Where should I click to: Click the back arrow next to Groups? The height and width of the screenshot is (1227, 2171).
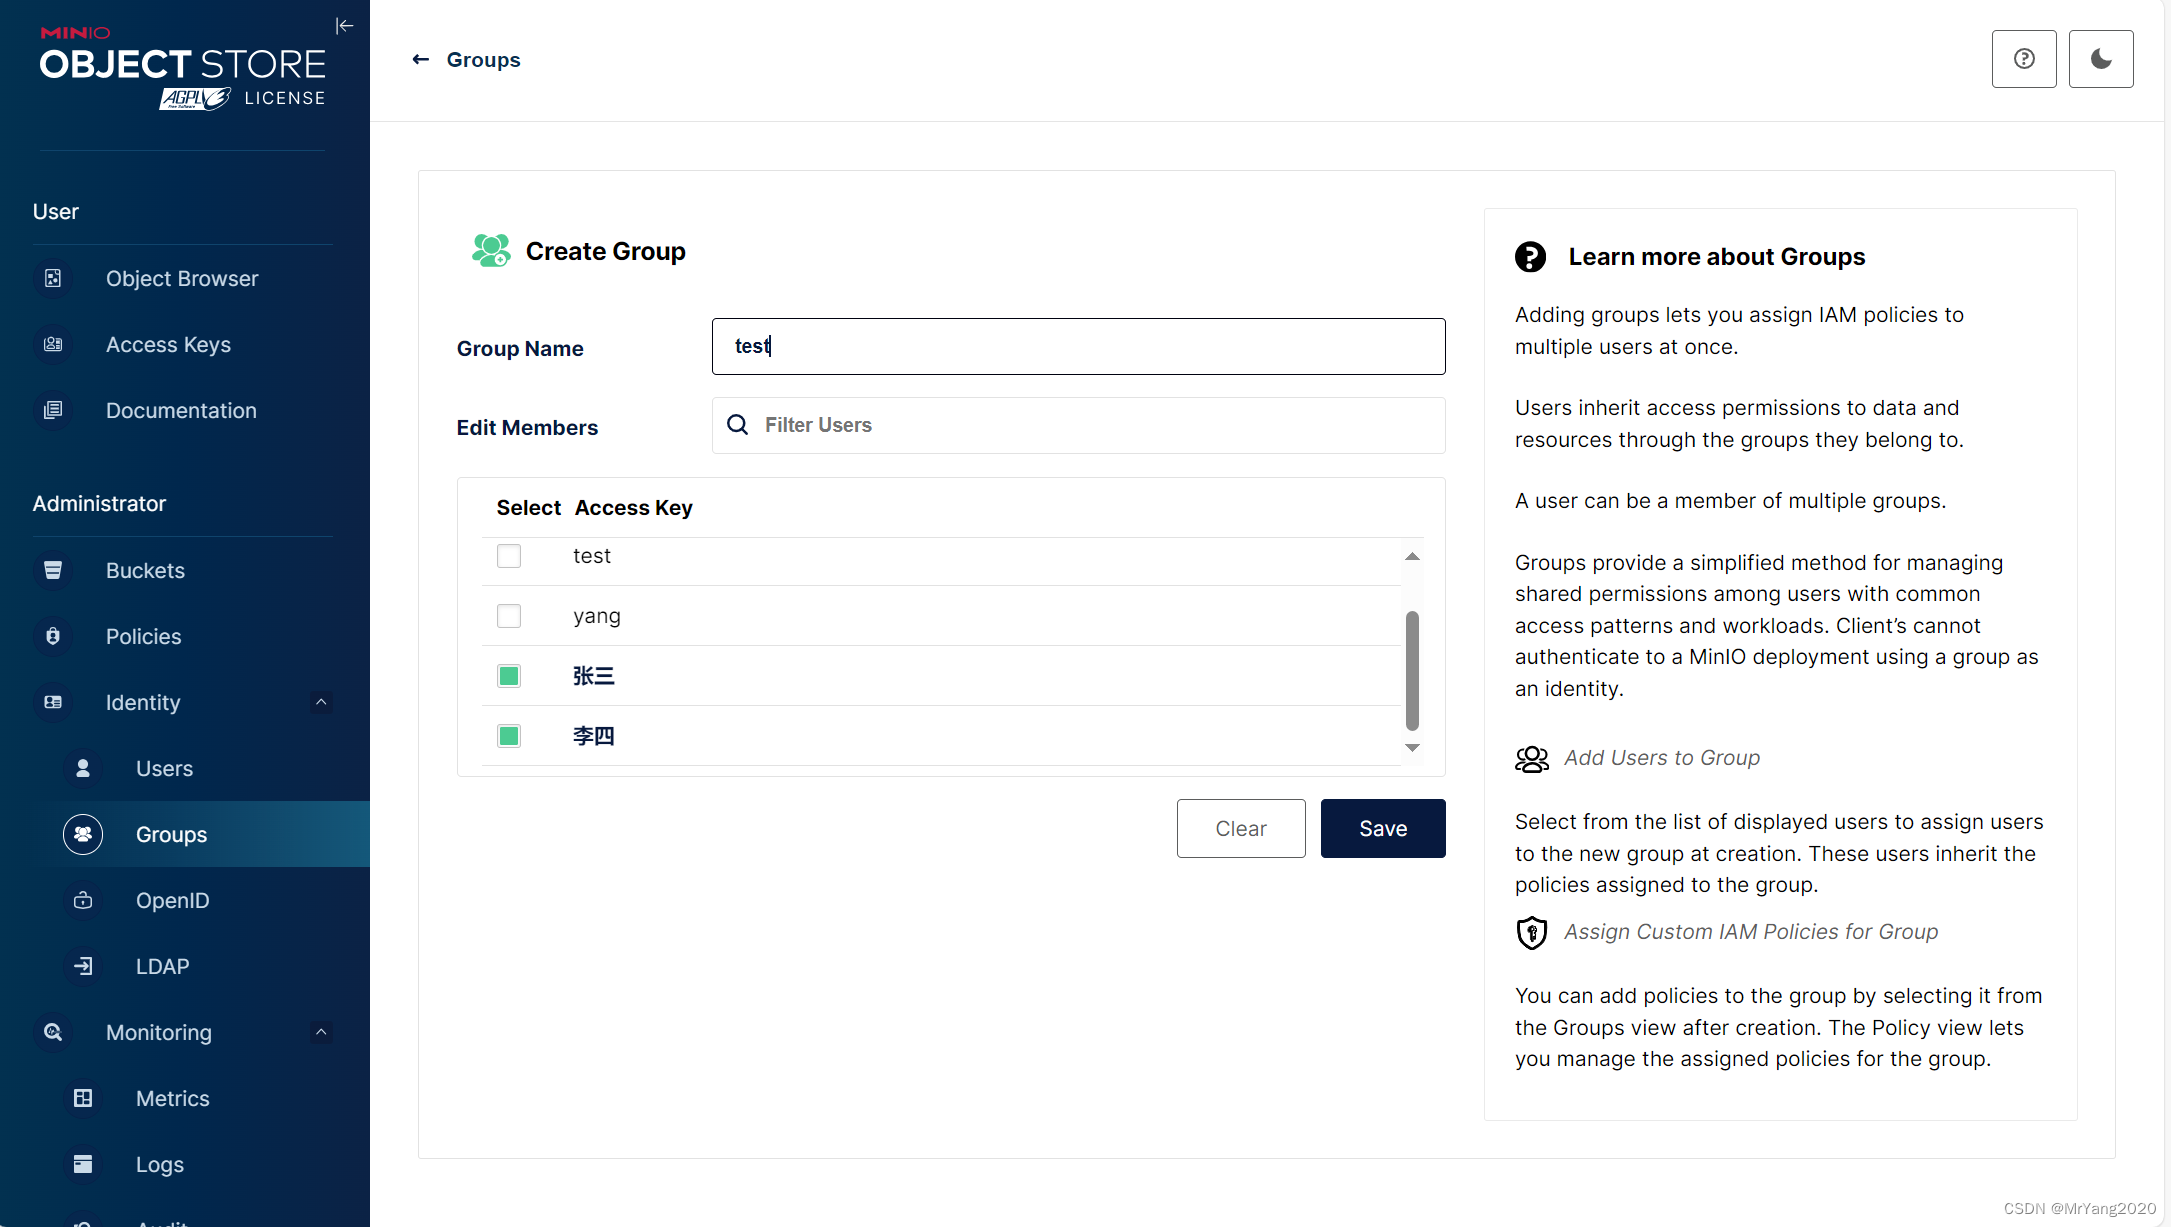point(421,60)
